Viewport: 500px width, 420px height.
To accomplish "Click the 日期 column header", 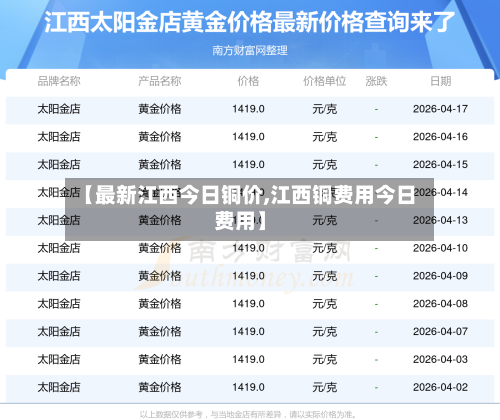I will 441,81.
